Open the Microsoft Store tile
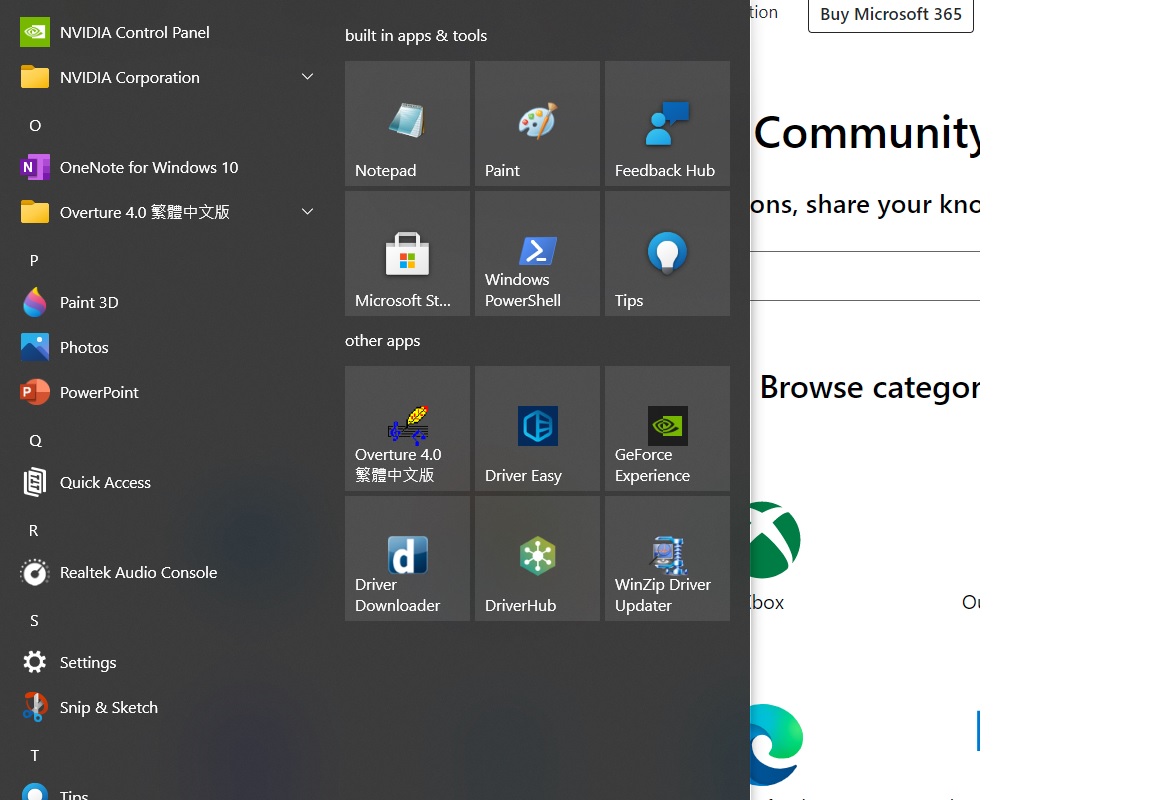The image size is (1152, 800). click(407, 253)
